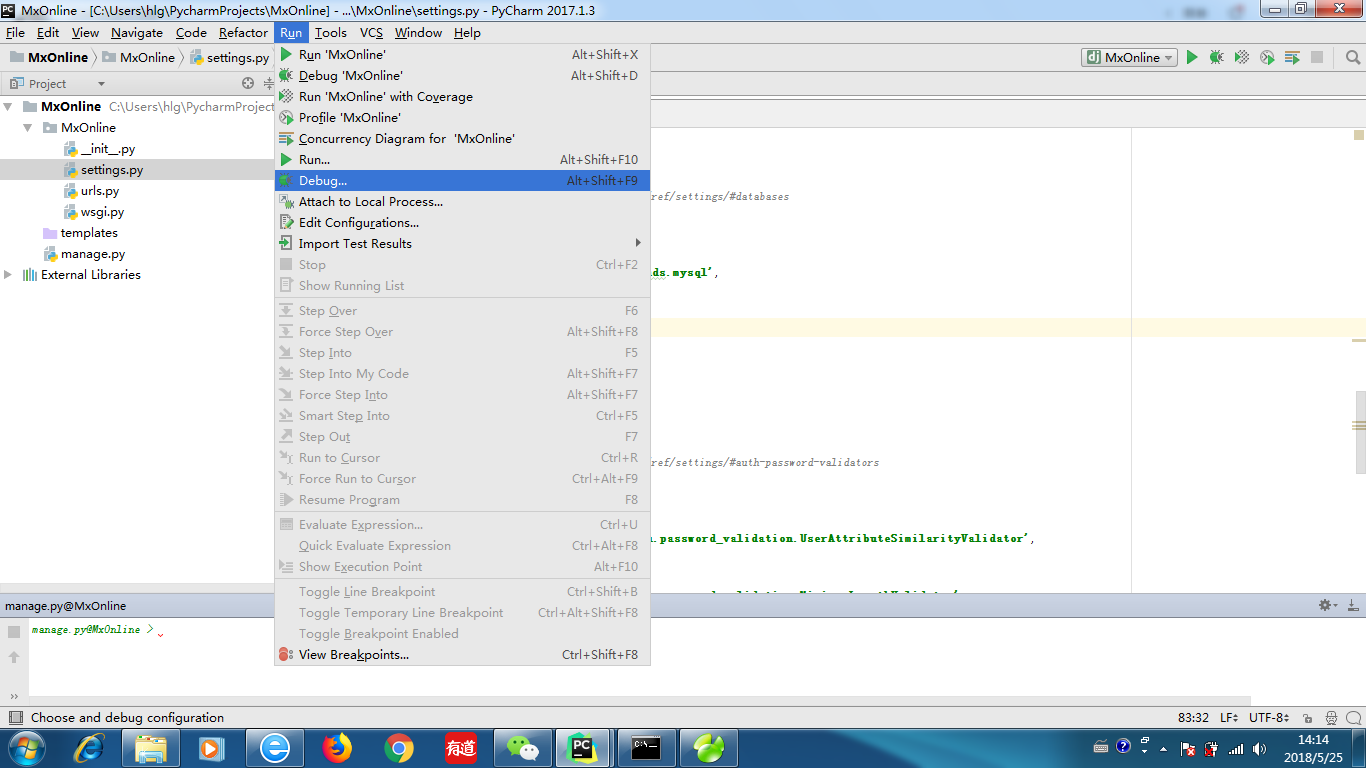
Task: Click the collapse-all icon in Project panel header
Action: [268, 84]
